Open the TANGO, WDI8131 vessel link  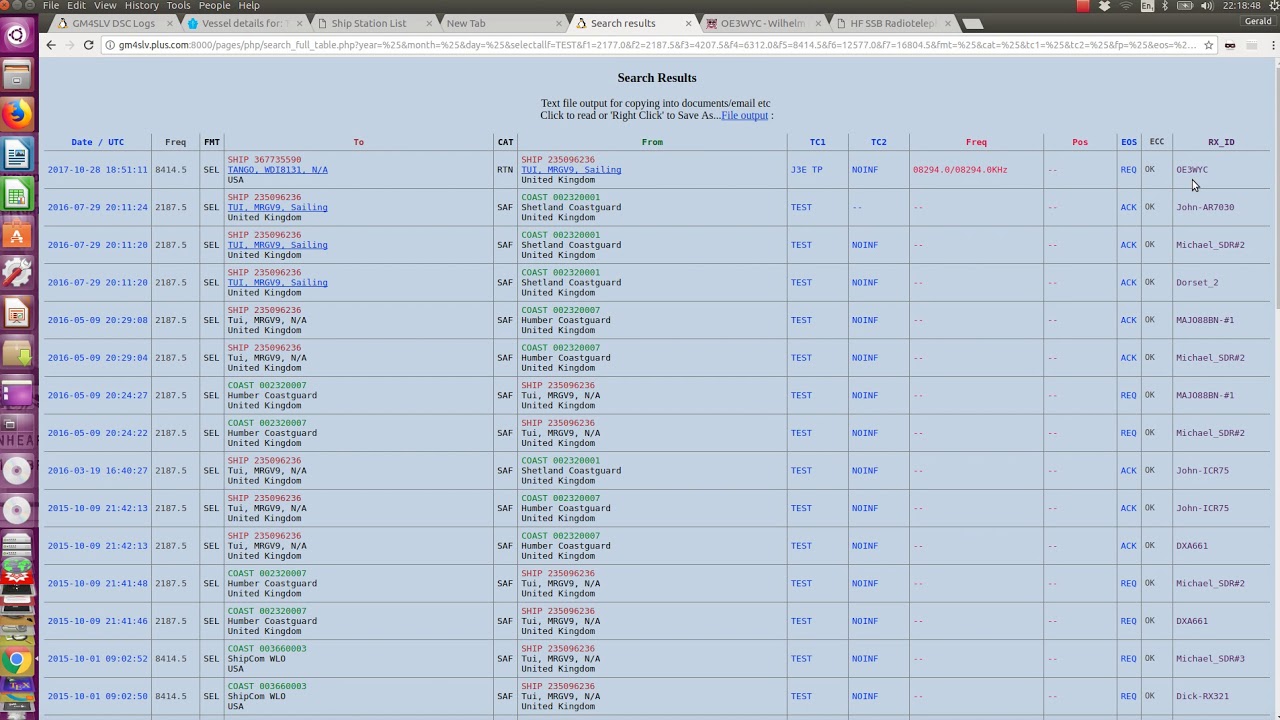click(277, 170)
